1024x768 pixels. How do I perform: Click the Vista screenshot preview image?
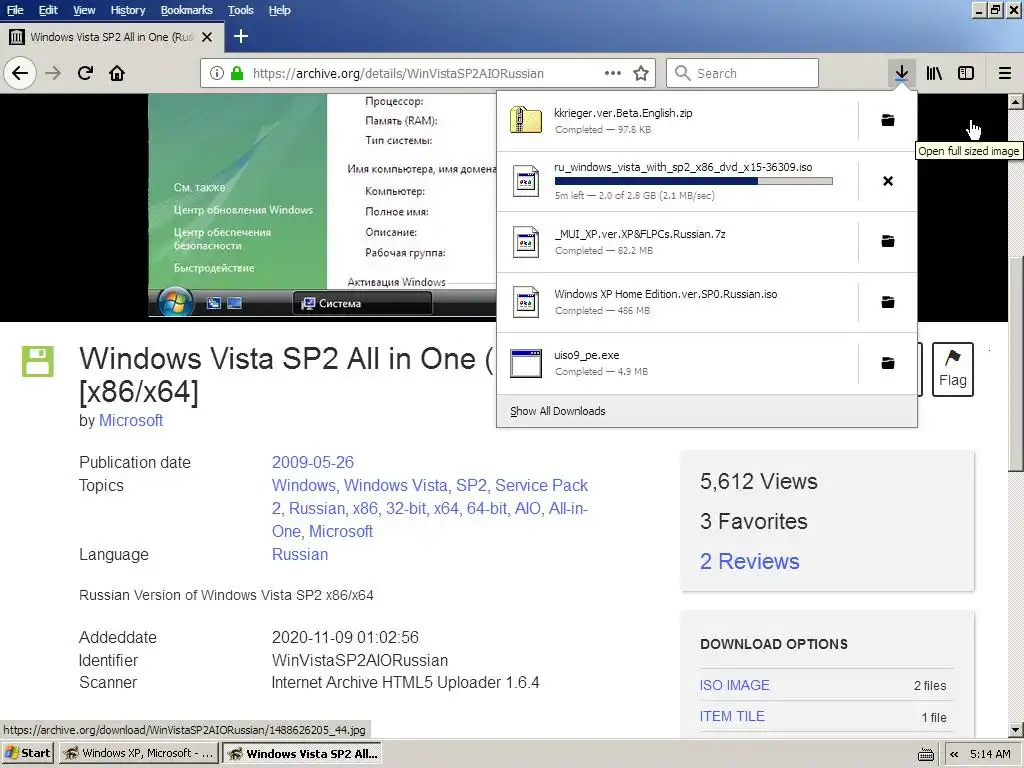[322, 206]
